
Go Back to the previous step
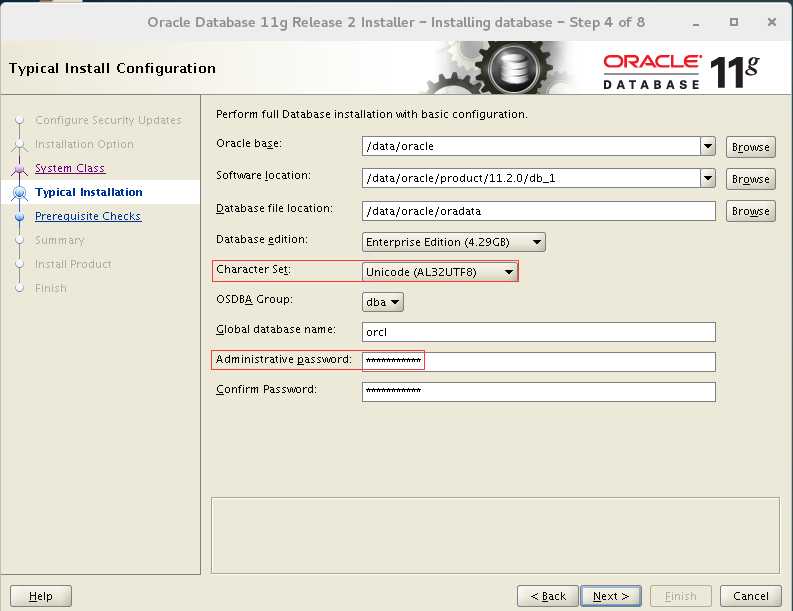548,596
